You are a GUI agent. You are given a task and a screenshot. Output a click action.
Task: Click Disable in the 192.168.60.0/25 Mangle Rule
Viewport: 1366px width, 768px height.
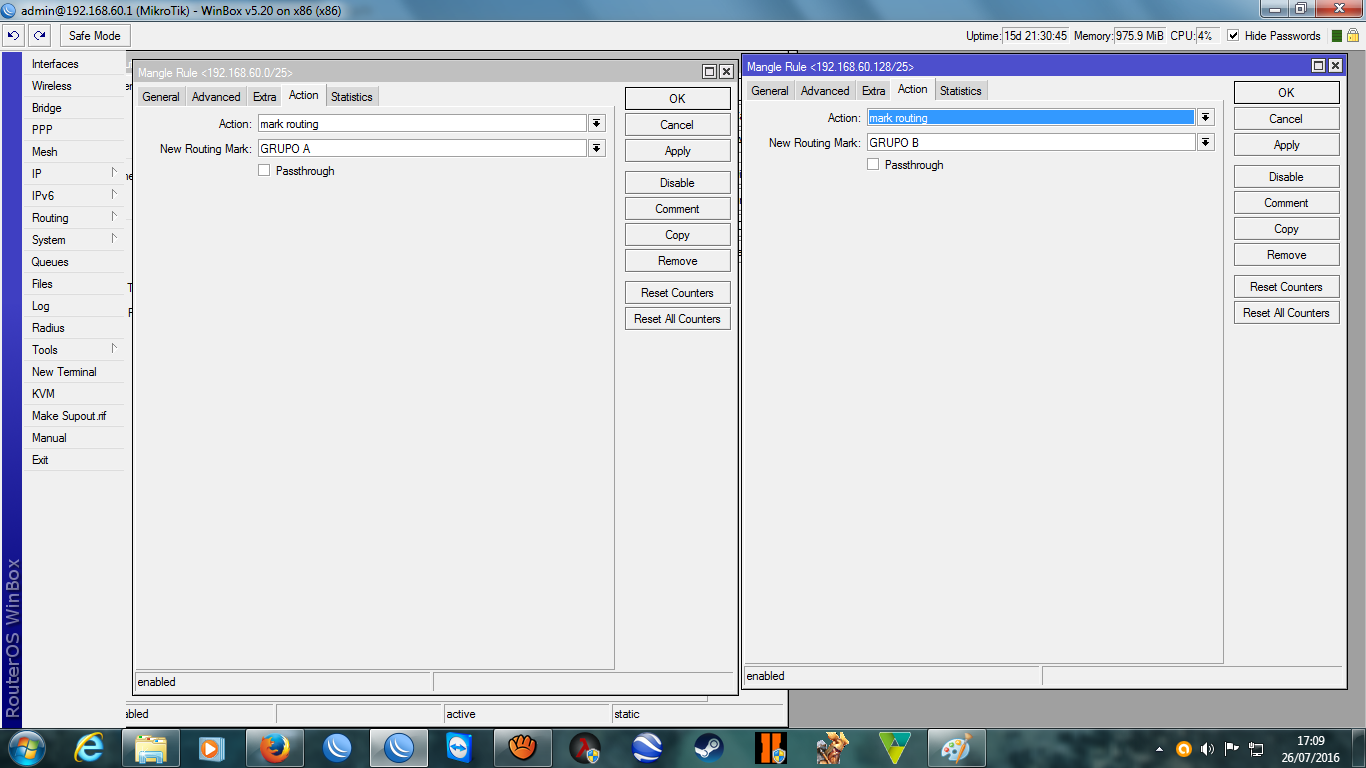click(x=677, y=183)
